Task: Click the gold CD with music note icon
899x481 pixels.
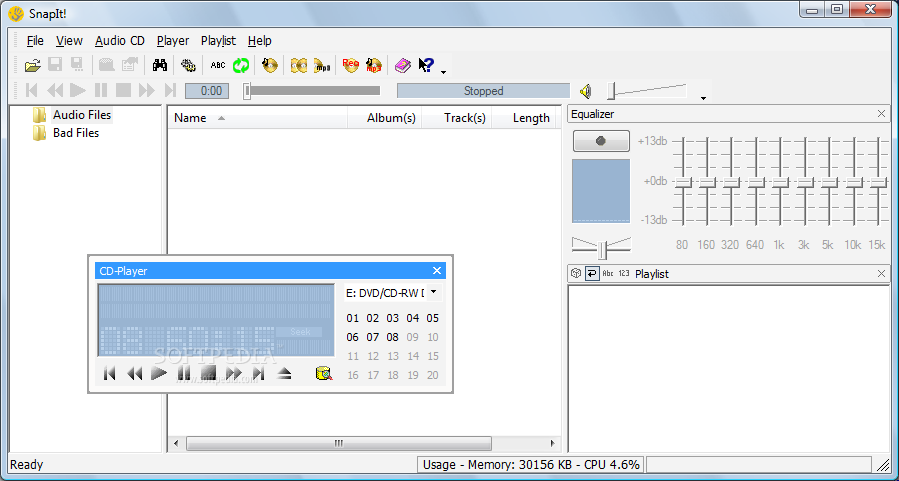Action: (x=269, y=65)
